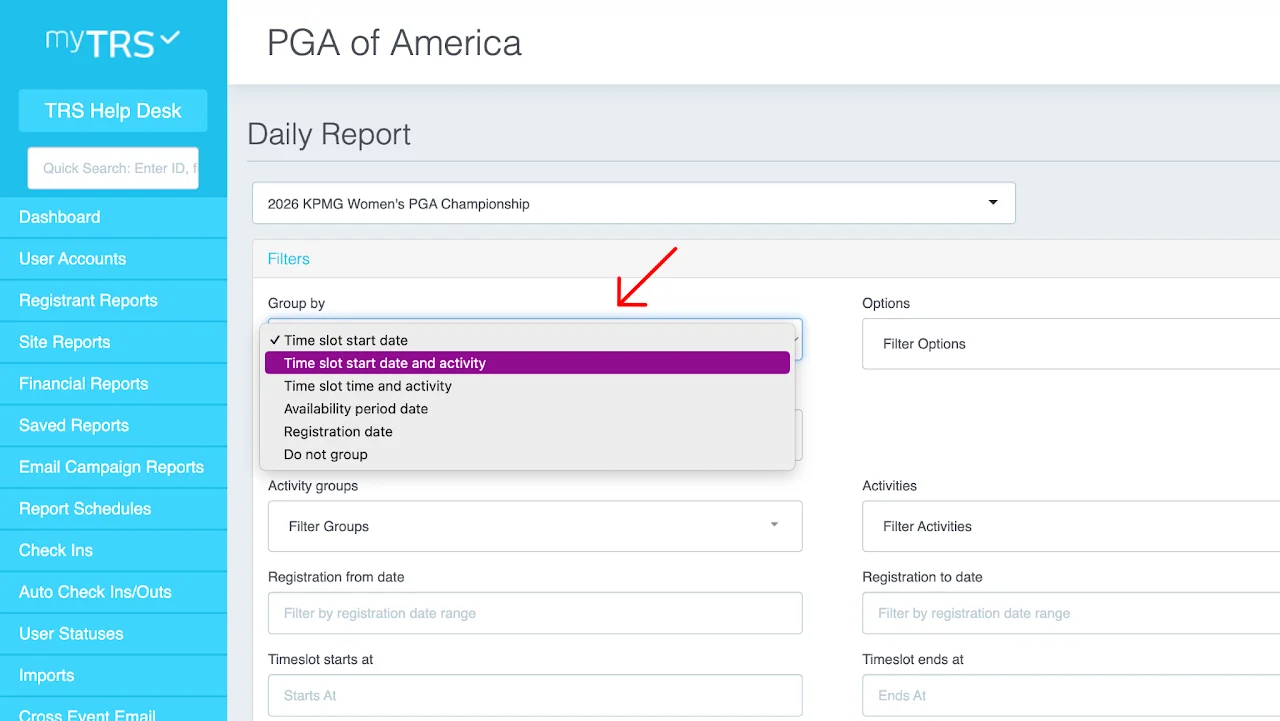
Task: Navigate to User Statuses
Action: click(x=113, y=634)
